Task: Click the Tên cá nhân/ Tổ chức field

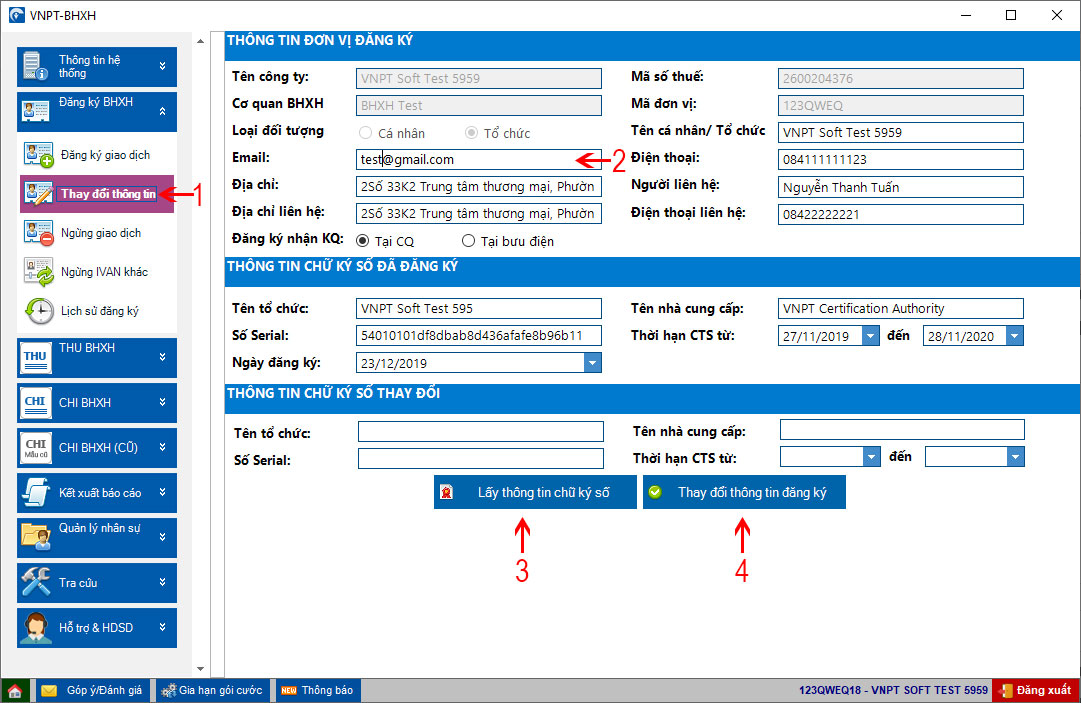Action: tap(900, 132)
